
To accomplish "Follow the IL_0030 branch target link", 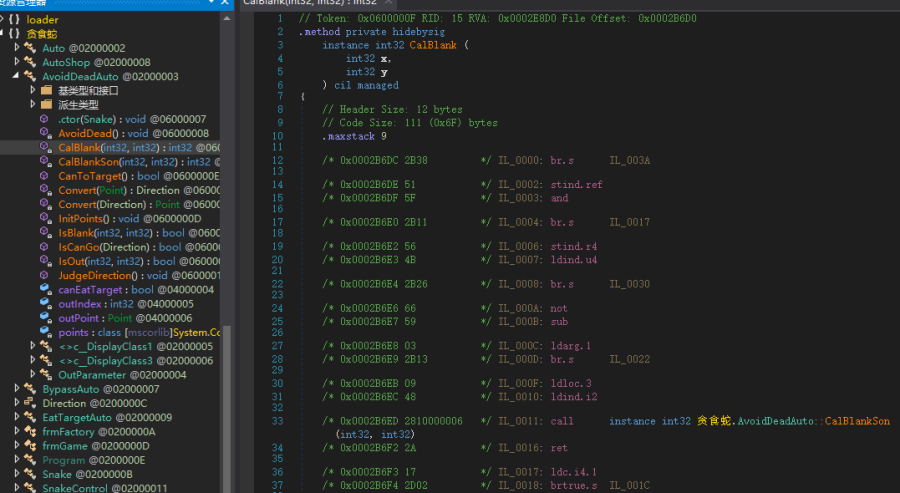I will (x=630, y=284).
